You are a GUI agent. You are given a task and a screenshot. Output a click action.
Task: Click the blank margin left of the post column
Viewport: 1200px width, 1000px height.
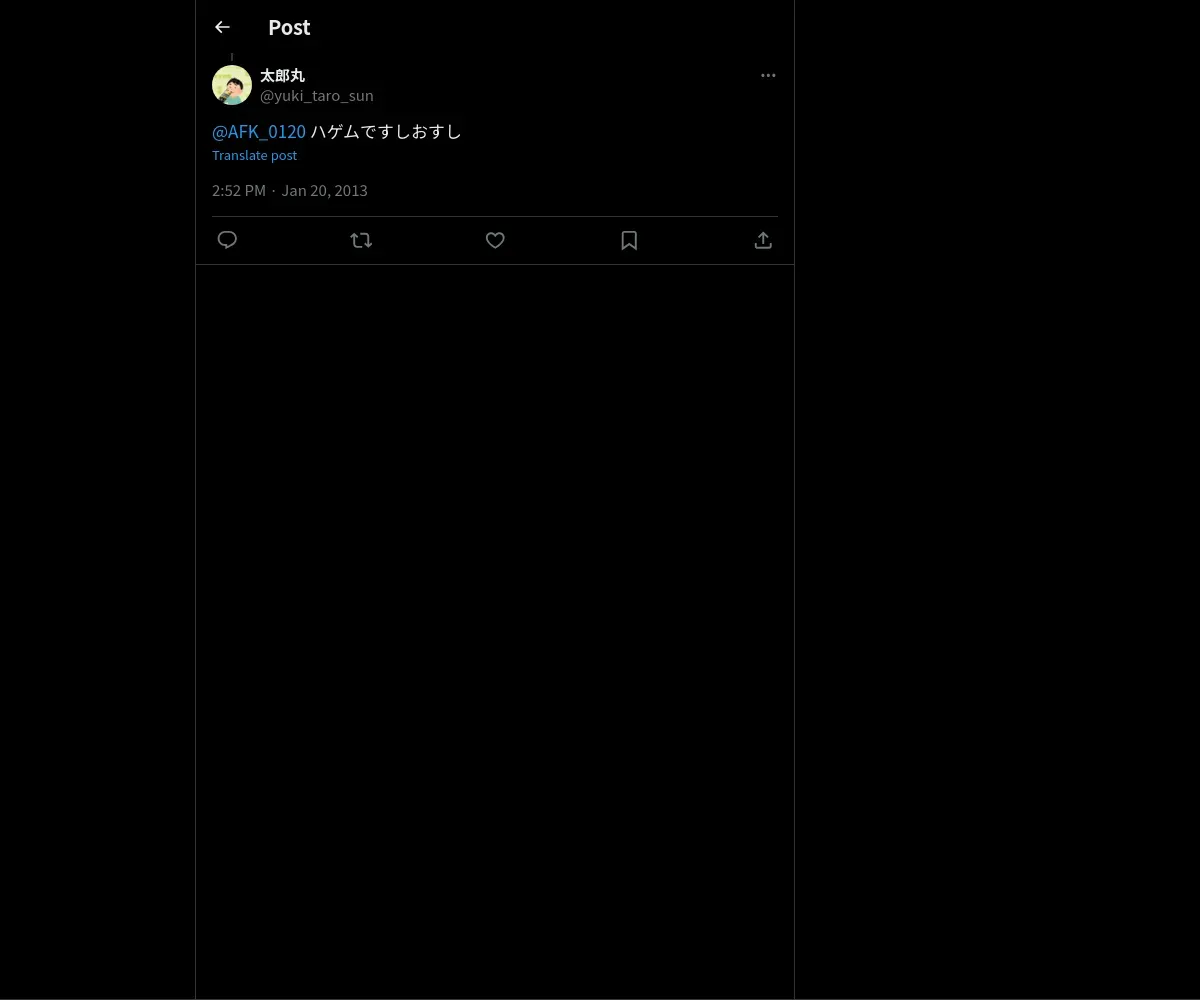pyautogui.click(x=97, y=500)
